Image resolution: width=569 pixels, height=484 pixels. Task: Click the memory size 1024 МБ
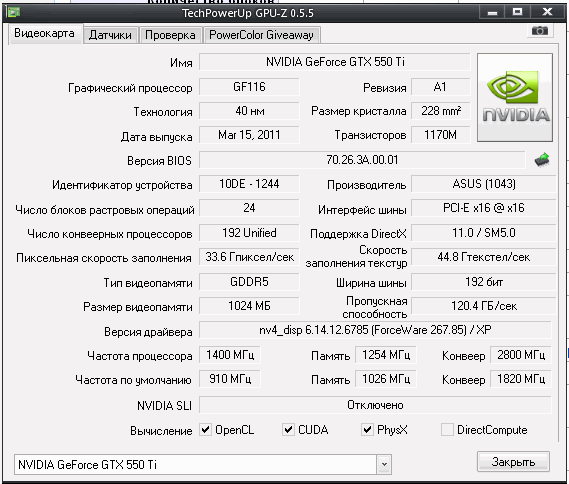pyautogui.click(x=249, y=306)
